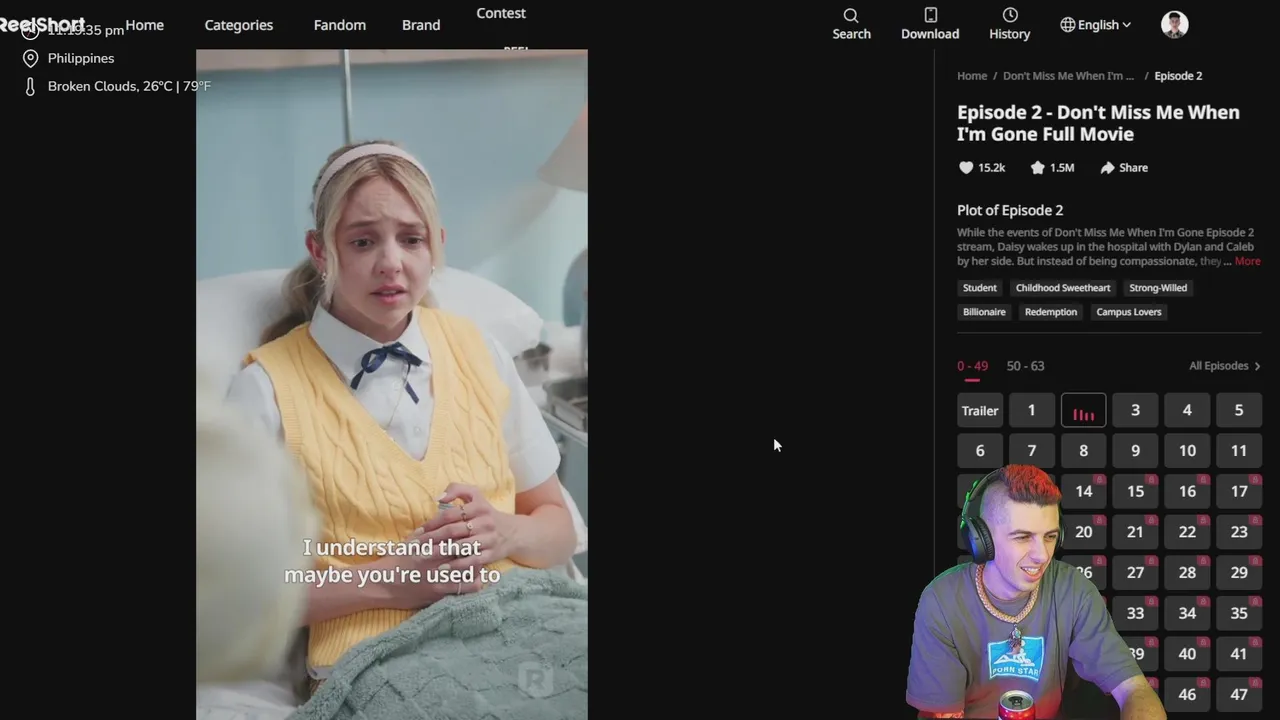1280x720 pixels.
Task: Open locked episode 23
Action: tap(1239, 532)
